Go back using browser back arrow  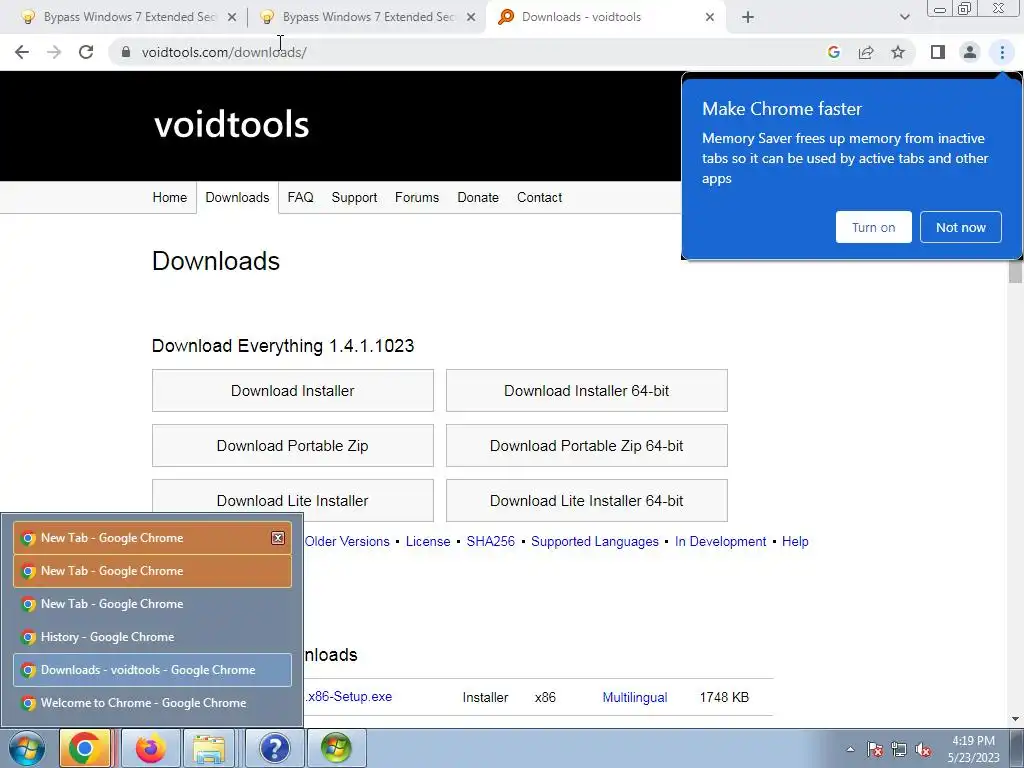(22, 52)
